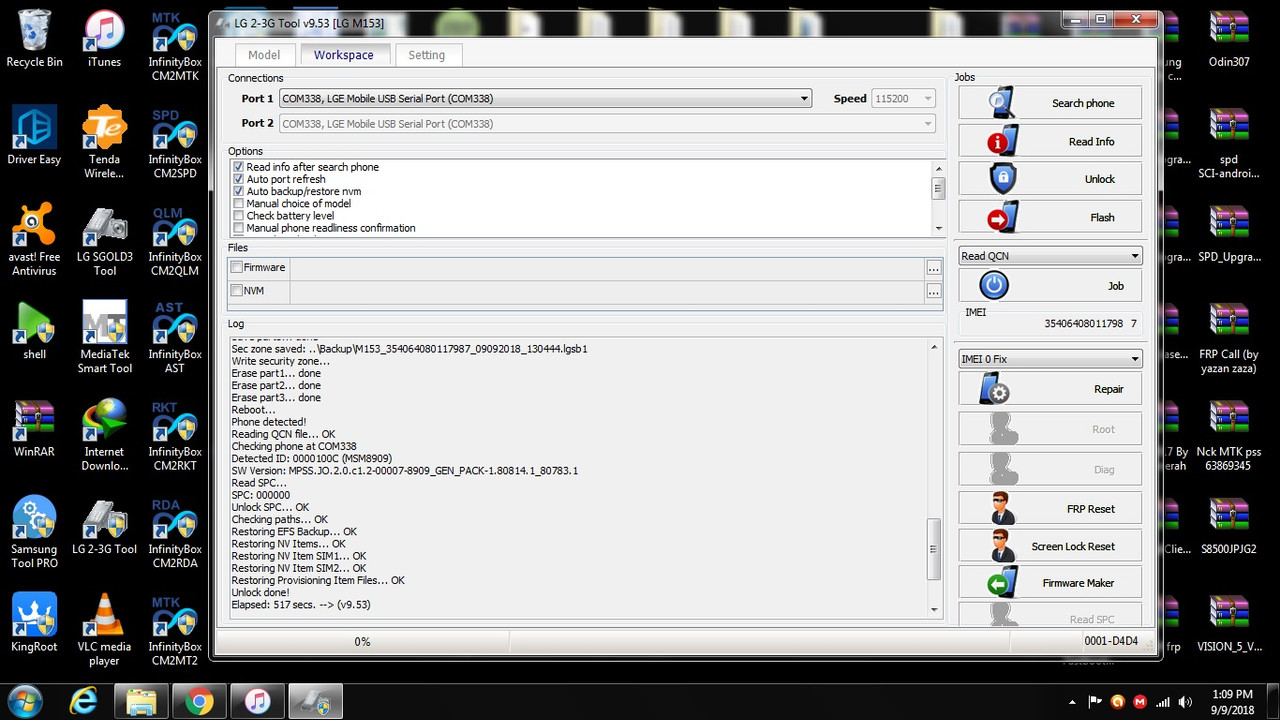The image size is (1280, 720).
Task: Enable the Firmware file checkbox
Action: point(237,267)
